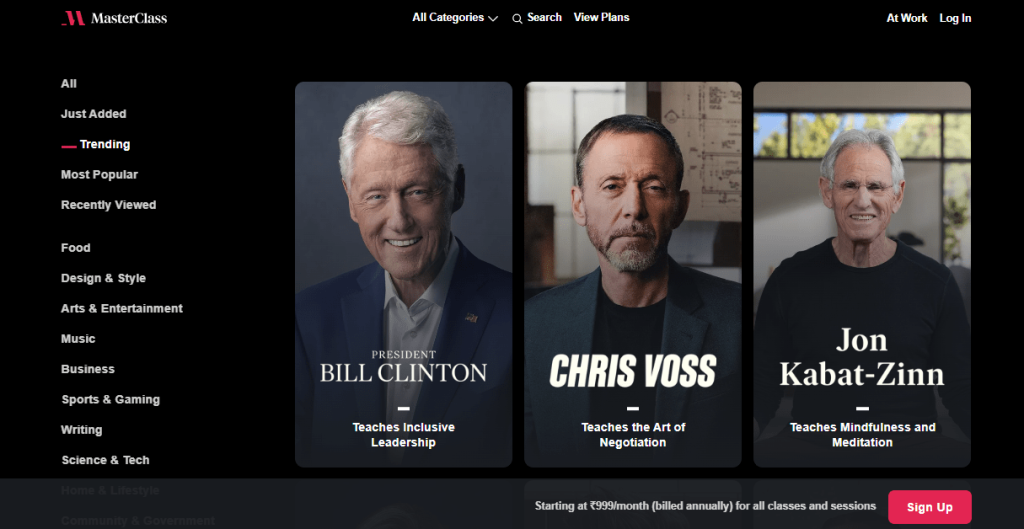Screen dimensions: 1024x529
Task: Select Arts & Entertainment category
Action: pyautogui.click(x=121, y=308)
